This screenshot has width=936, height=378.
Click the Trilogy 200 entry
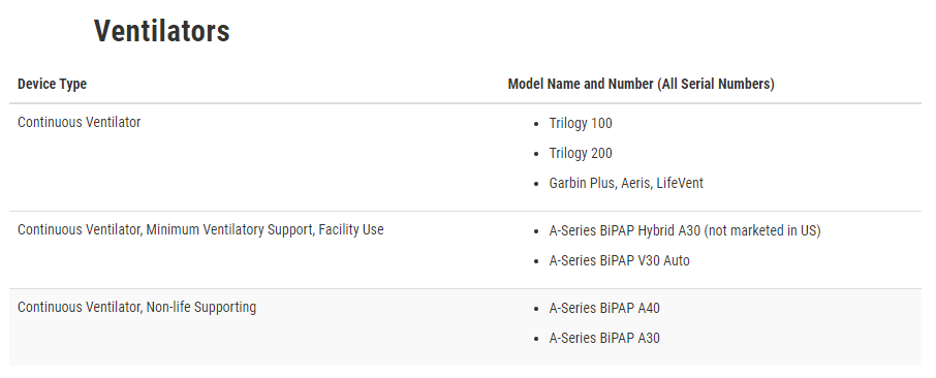click(581, 153)
